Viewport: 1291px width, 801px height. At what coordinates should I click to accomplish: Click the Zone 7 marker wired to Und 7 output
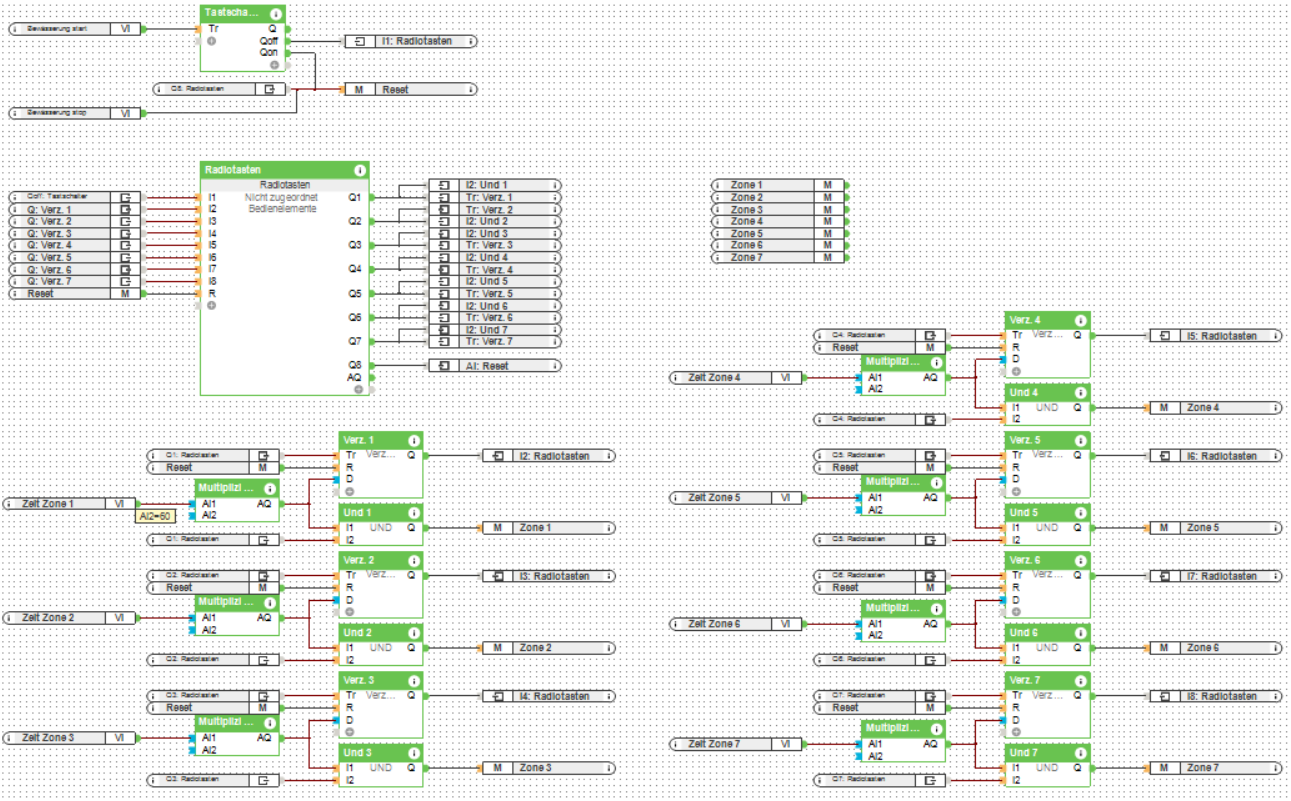[x=1216, y=768]
